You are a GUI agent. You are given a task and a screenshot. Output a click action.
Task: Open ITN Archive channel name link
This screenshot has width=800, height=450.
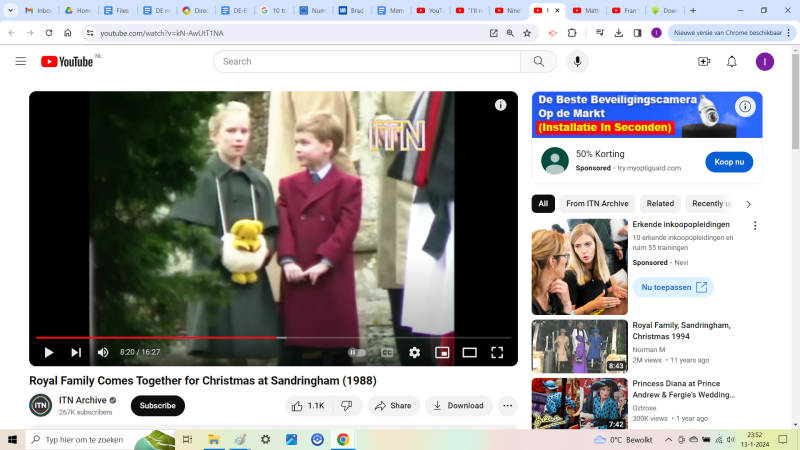83,400
